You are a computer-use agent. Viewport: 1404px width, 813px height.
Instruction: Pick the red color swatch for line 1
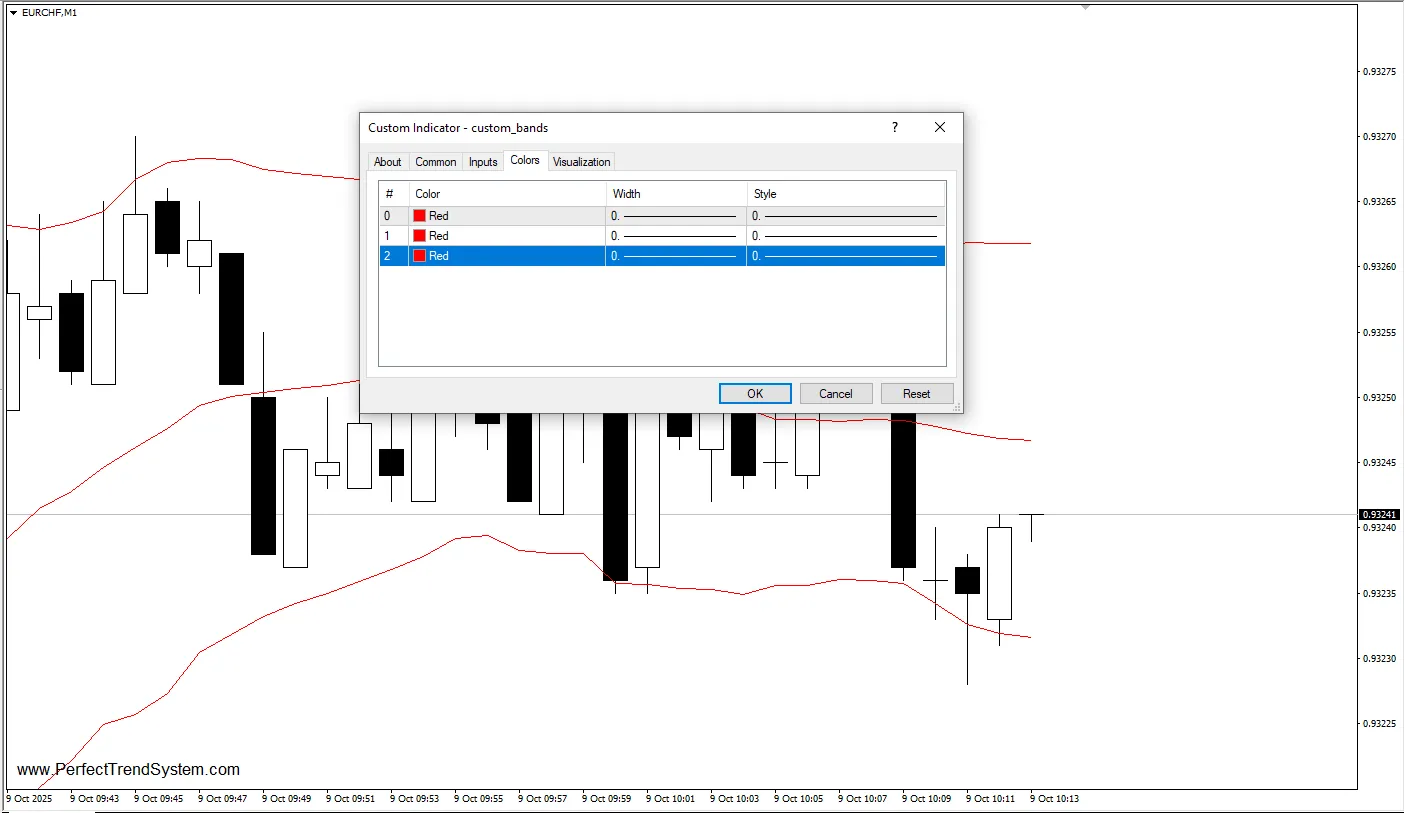pos(420,236)
